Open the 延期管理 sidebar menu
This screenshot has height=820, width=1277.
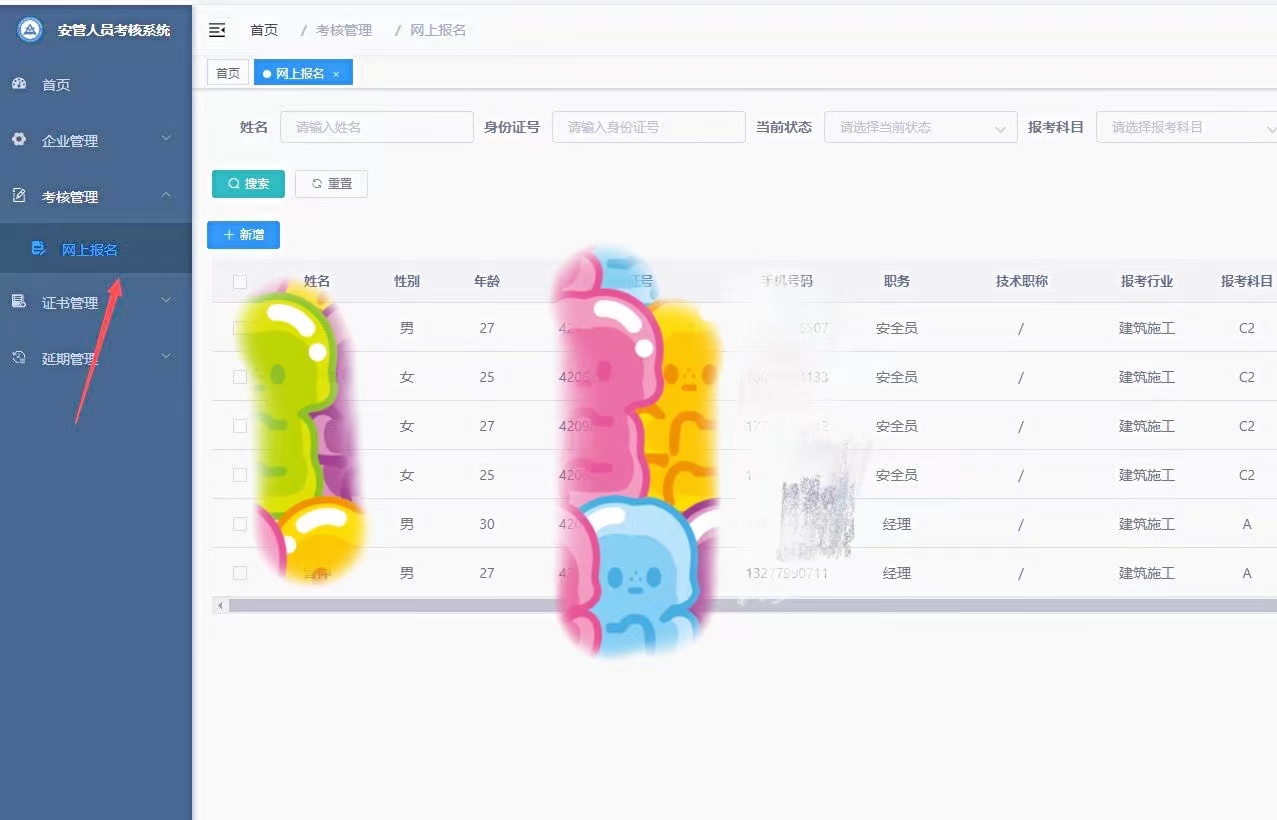(x=96, y=359)
